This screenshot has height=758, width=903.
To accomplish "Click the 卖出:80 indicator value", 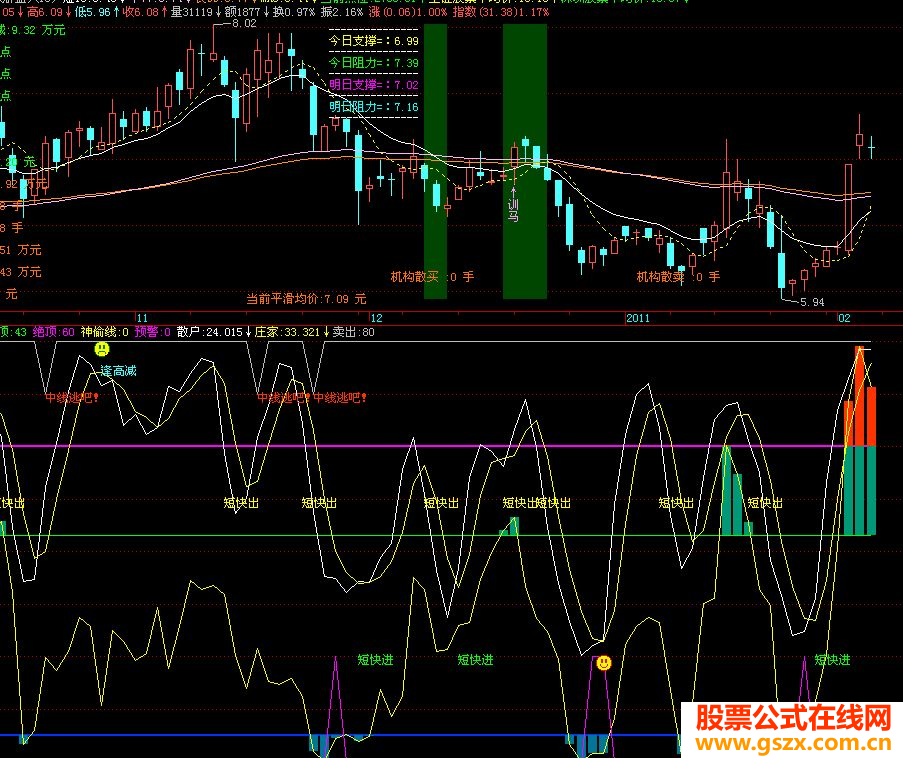I will pyautogui.click(x=354, y=332).
